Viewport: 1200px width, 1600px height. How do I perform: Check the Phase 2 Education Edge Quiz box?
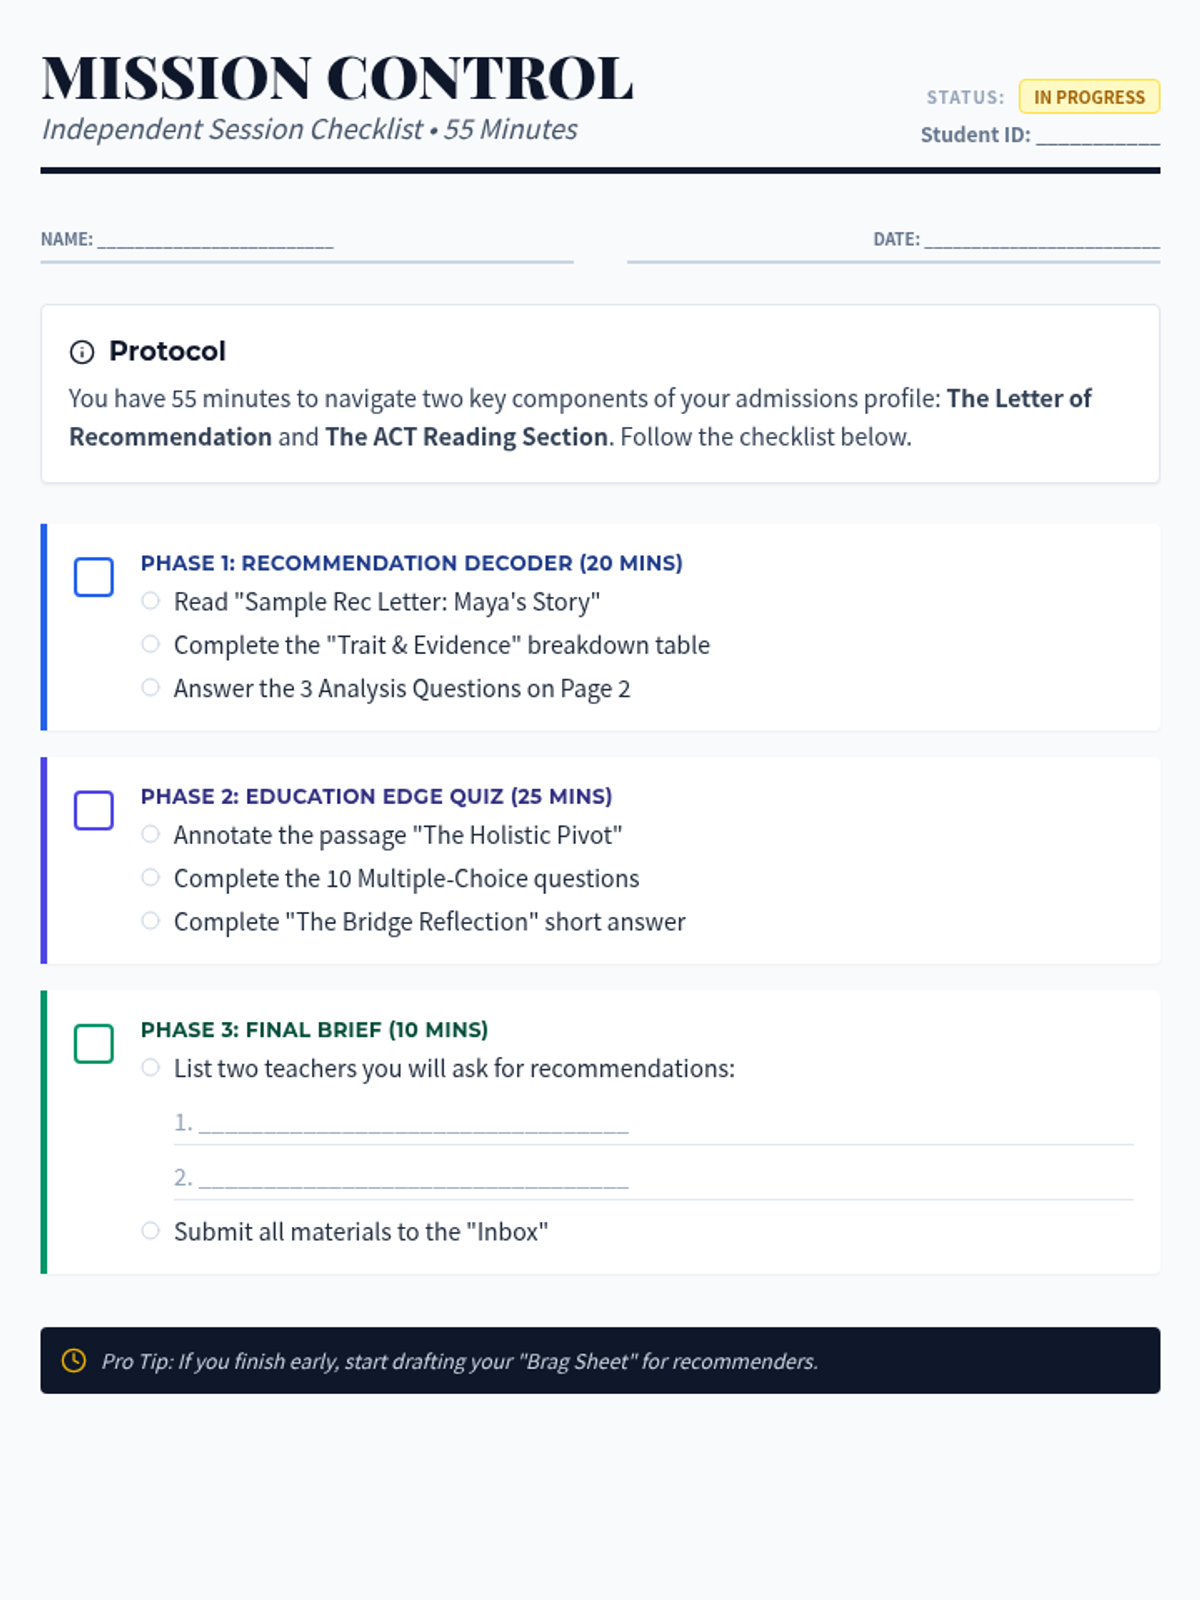(94, 810)
